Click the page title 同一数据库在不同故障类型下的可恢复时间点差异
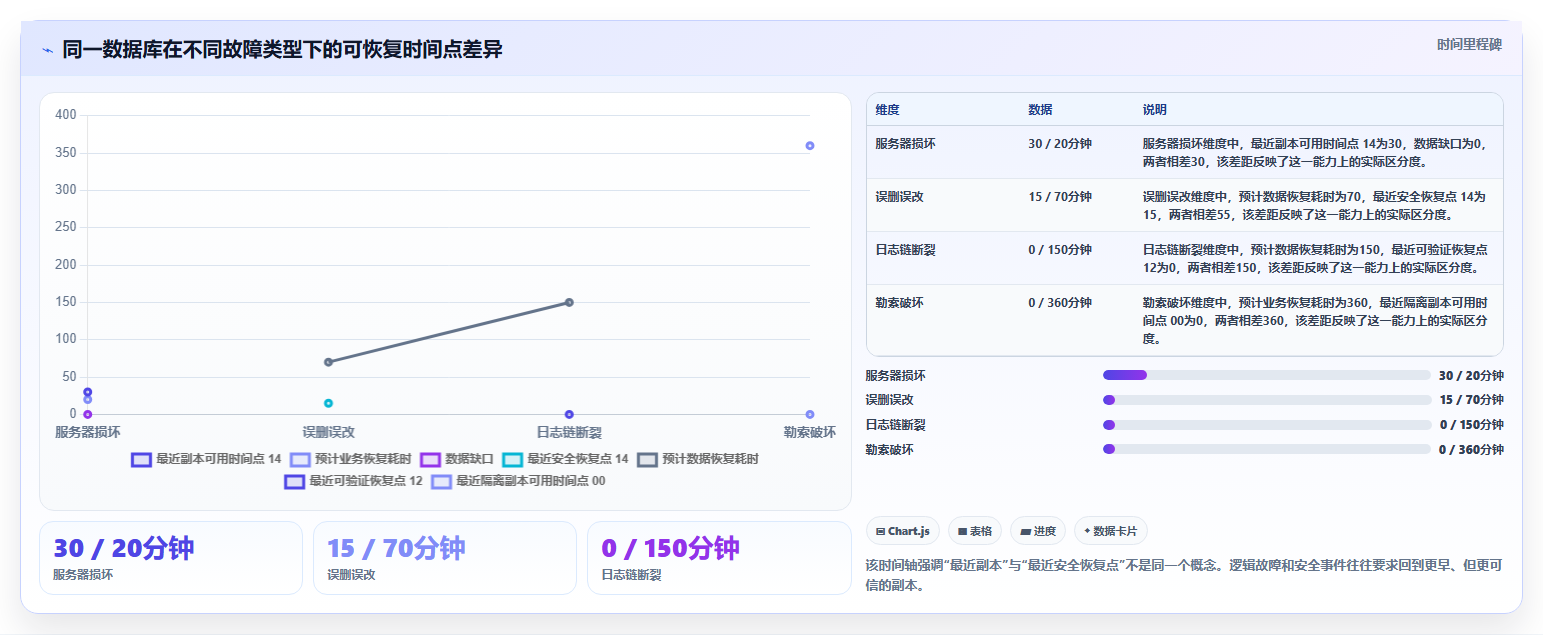The image size is (1543, 635). (282, 50)
